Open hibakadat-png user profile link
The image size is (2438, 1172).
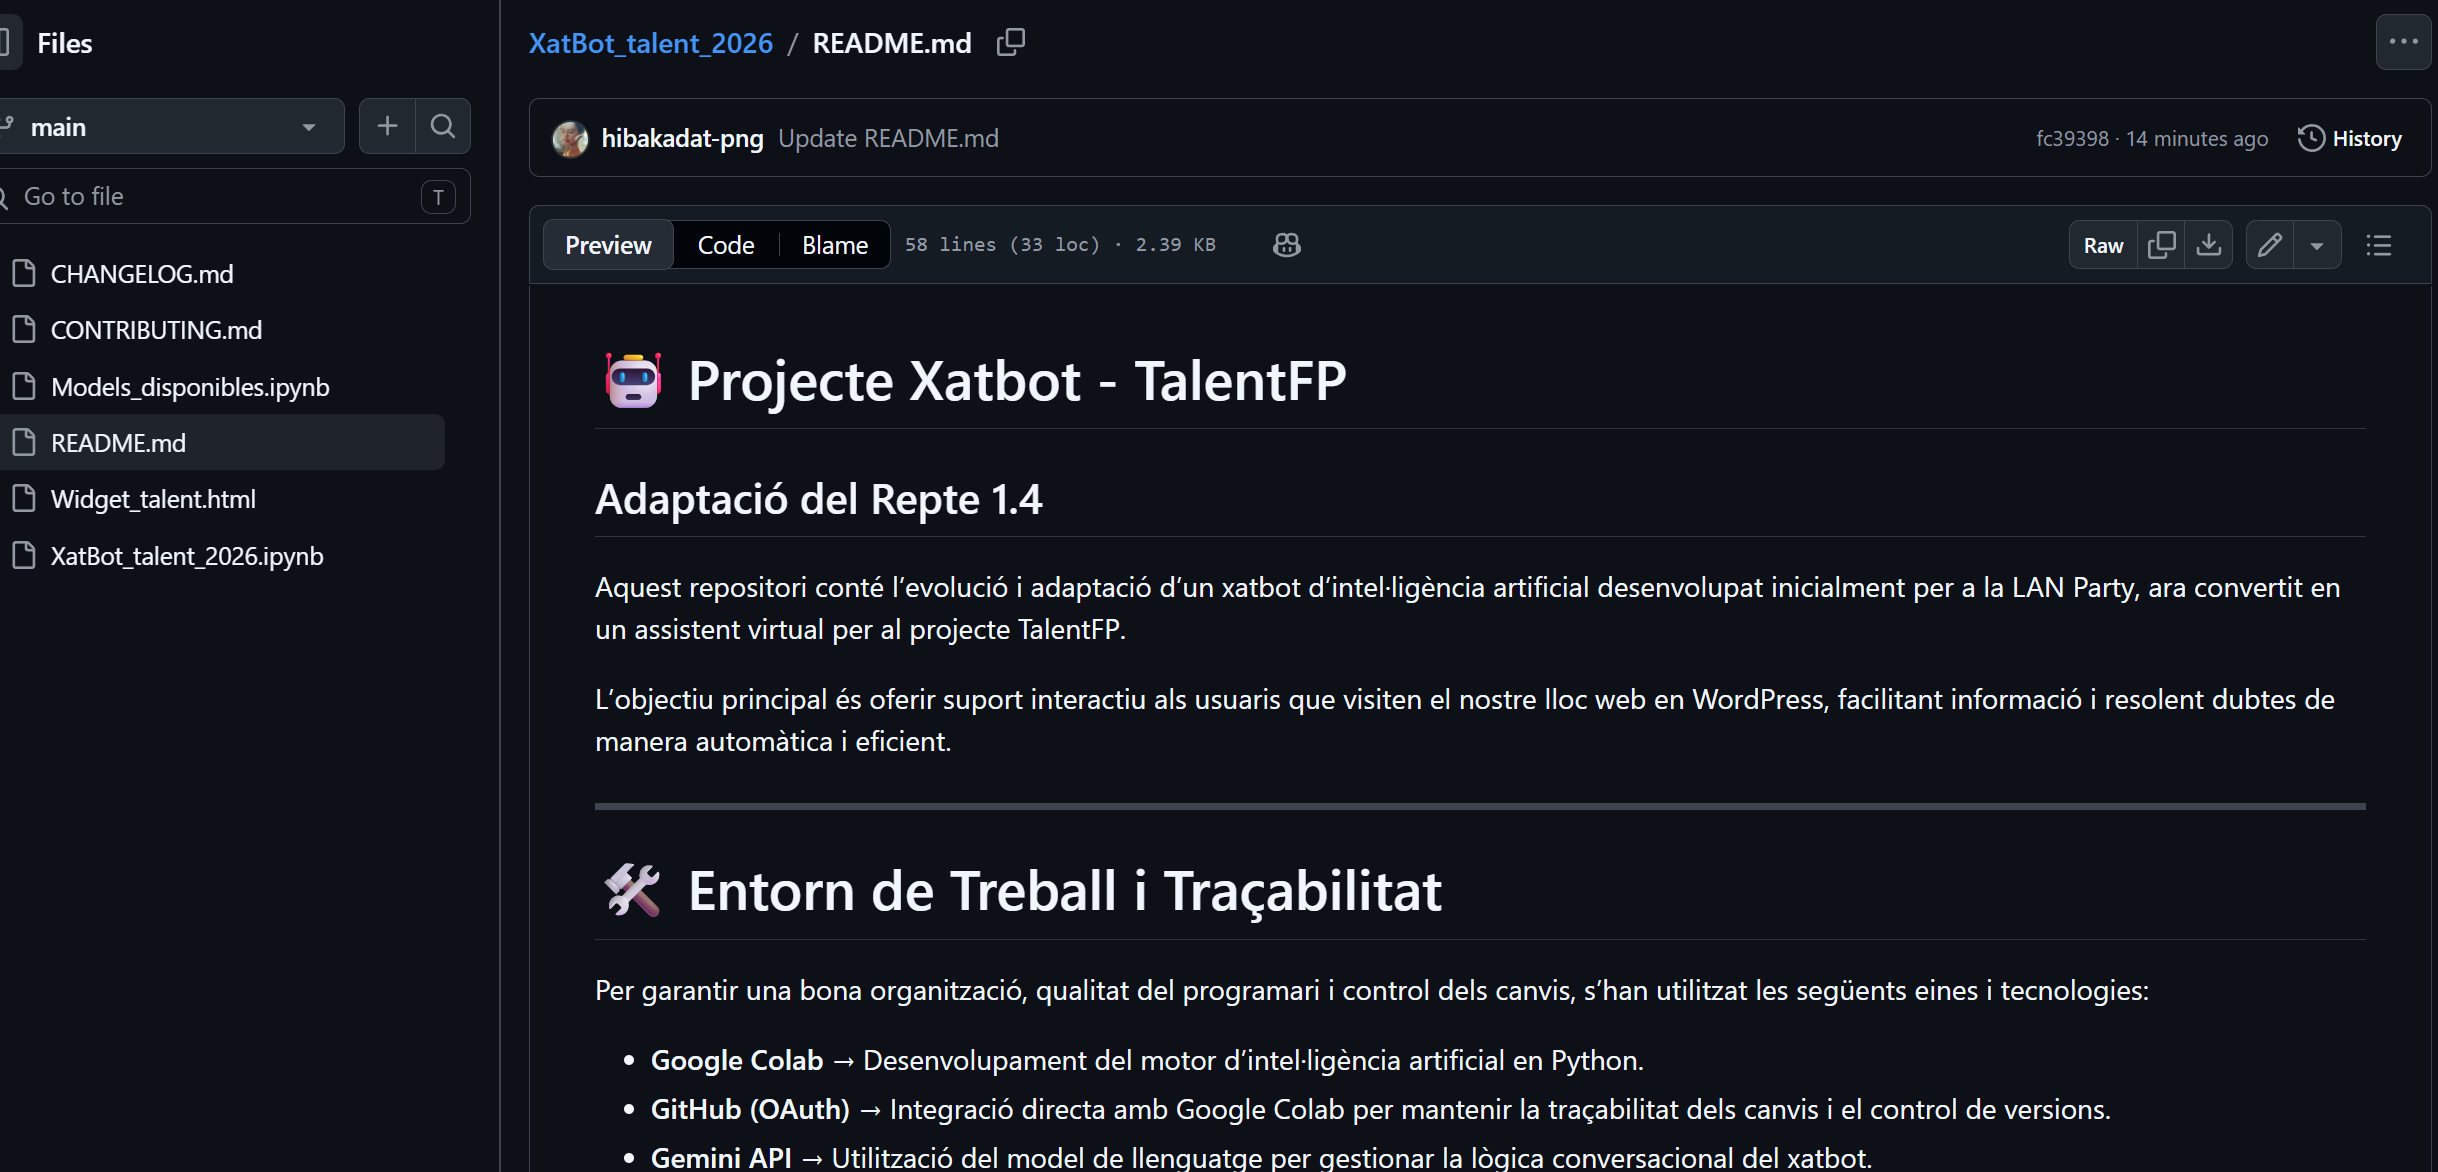click(x=682, y=138)
